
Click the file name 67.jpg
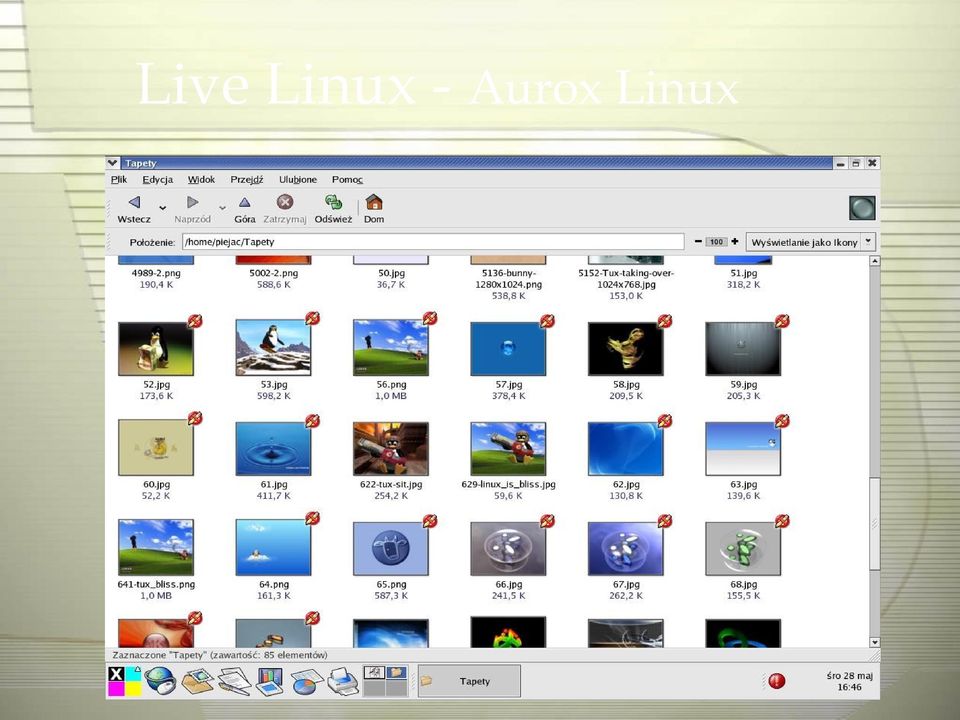click(626, 584)
